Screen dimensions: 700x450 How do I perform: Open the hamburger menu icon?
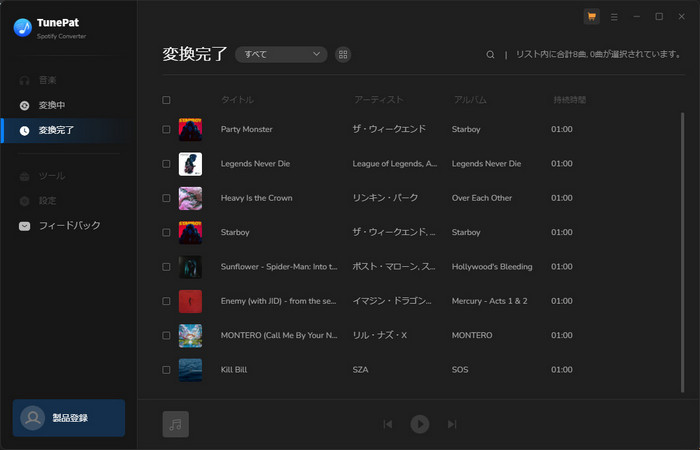(x=614, y=17)
